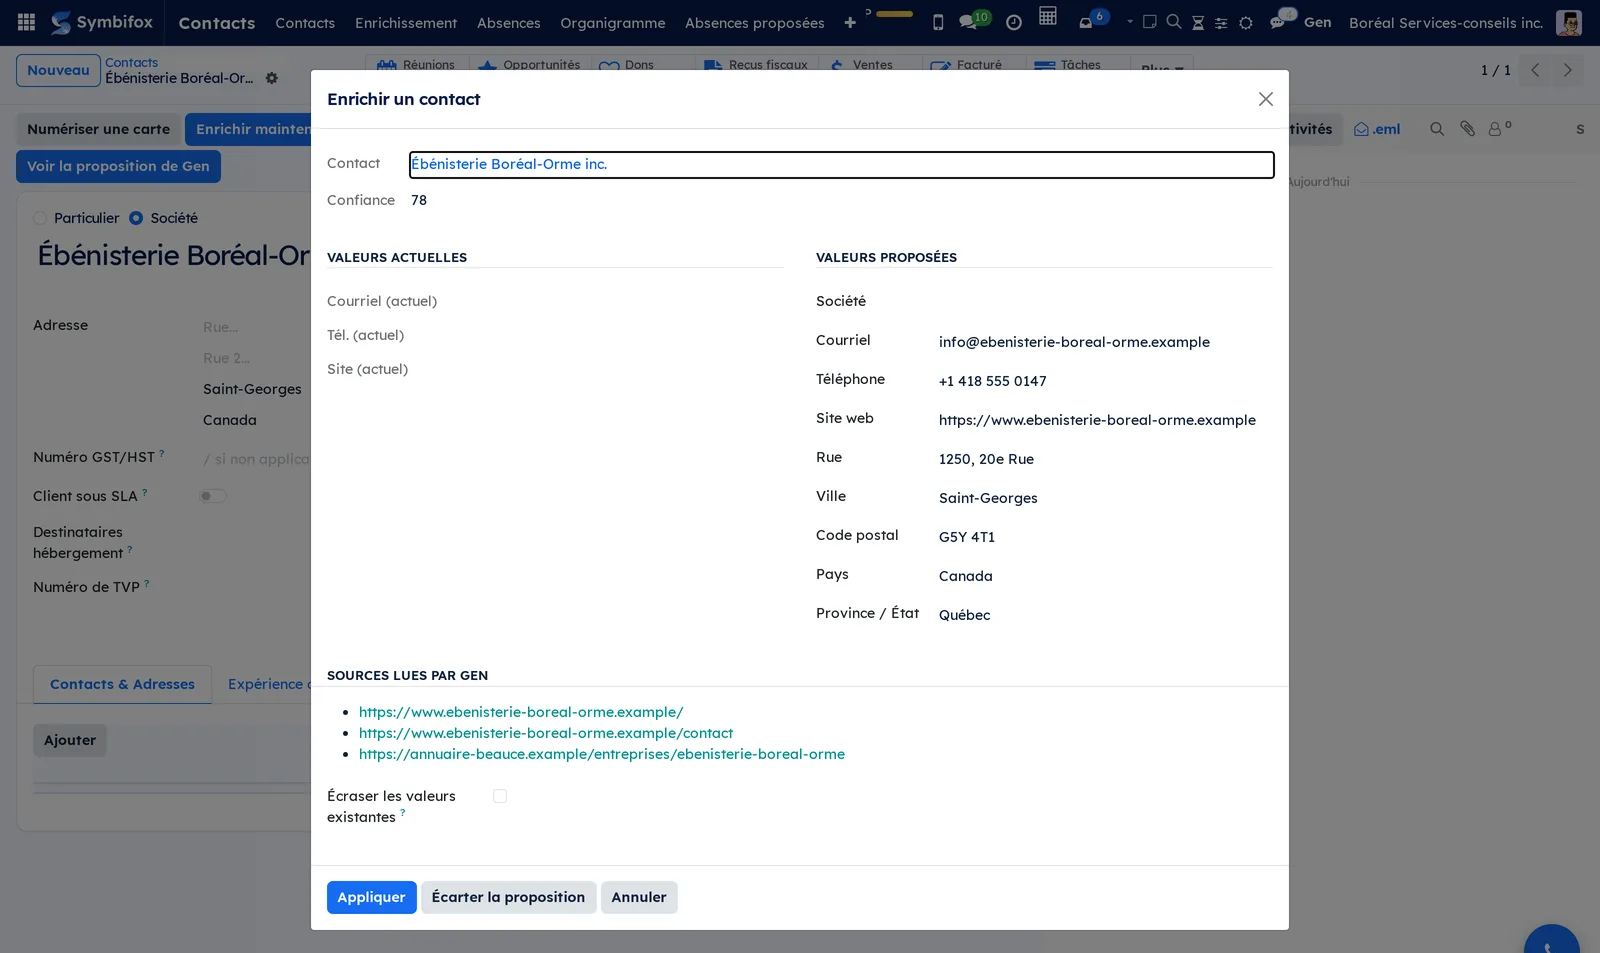This screenshot has height=953, width=1600.
Task: Go to the next record arrow
Action: point(1568,70)
